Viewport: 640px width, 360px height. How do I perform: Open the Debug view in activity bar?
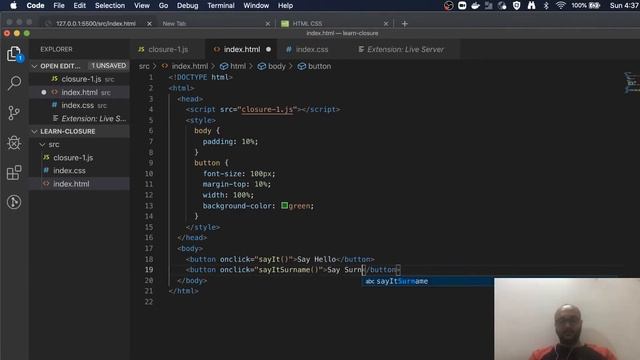(x=14, y=142)
